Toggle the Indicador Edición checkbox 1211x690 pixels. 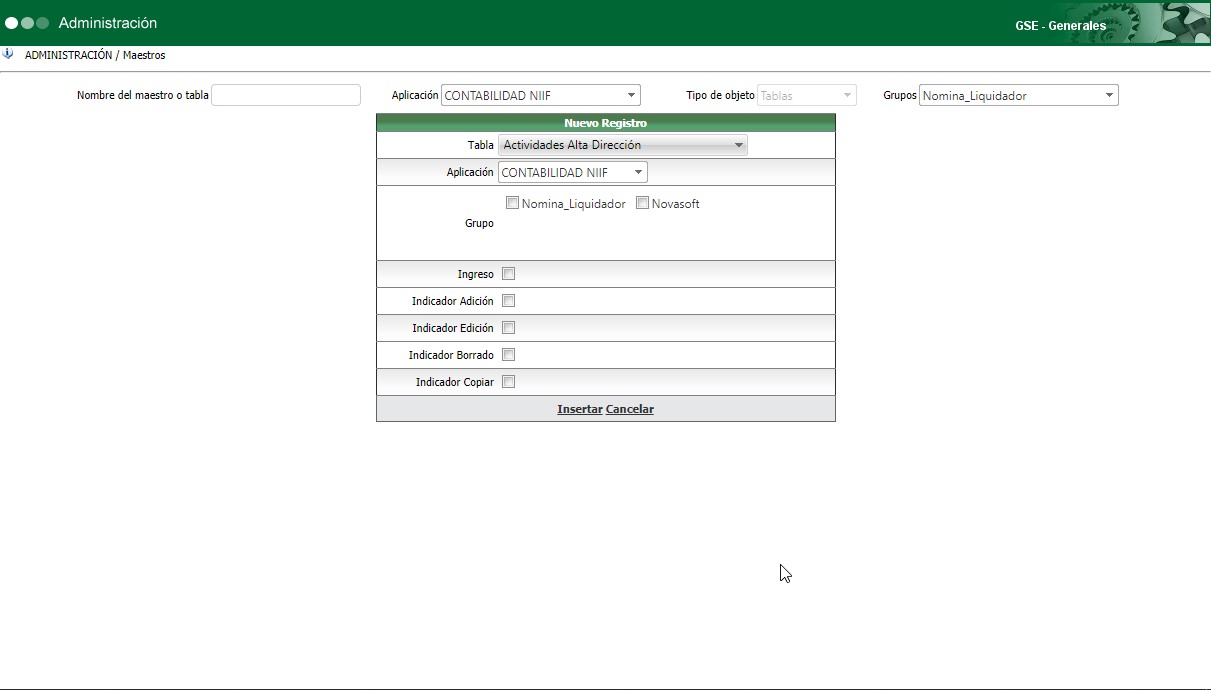508,328
